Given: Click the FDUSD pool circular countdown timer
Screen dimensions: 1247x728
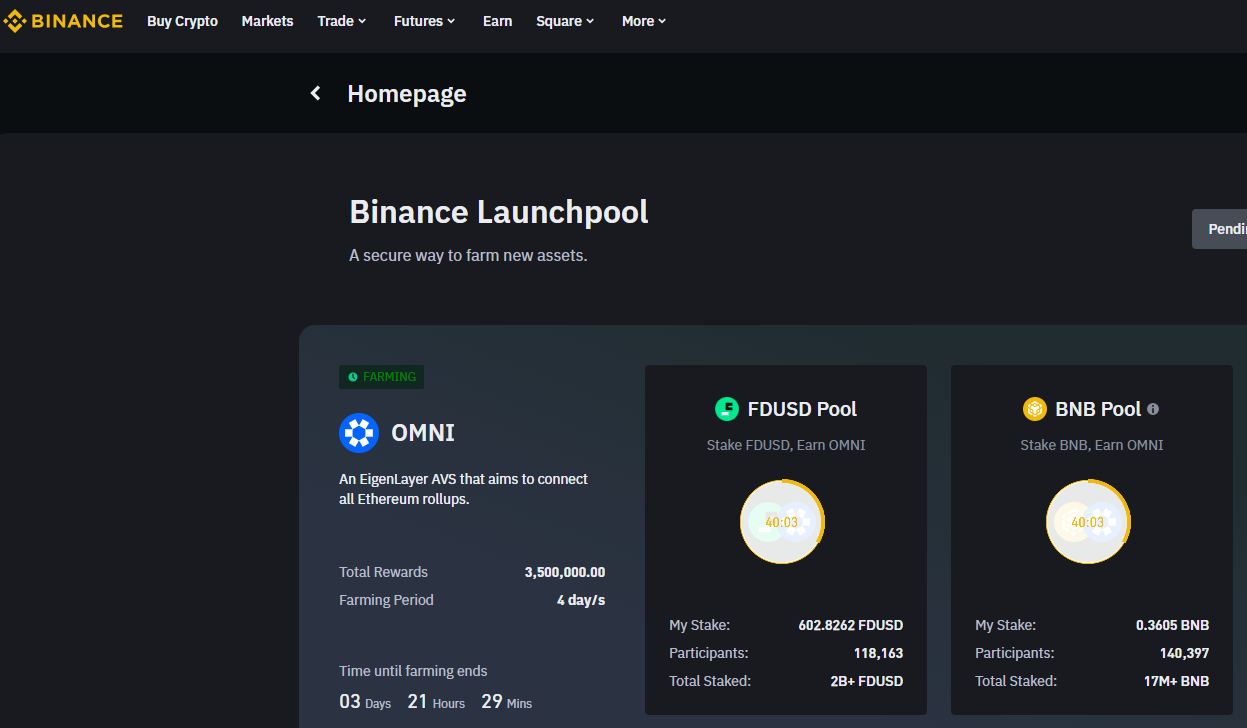Looking at the screenshot, I should (782, 522).
